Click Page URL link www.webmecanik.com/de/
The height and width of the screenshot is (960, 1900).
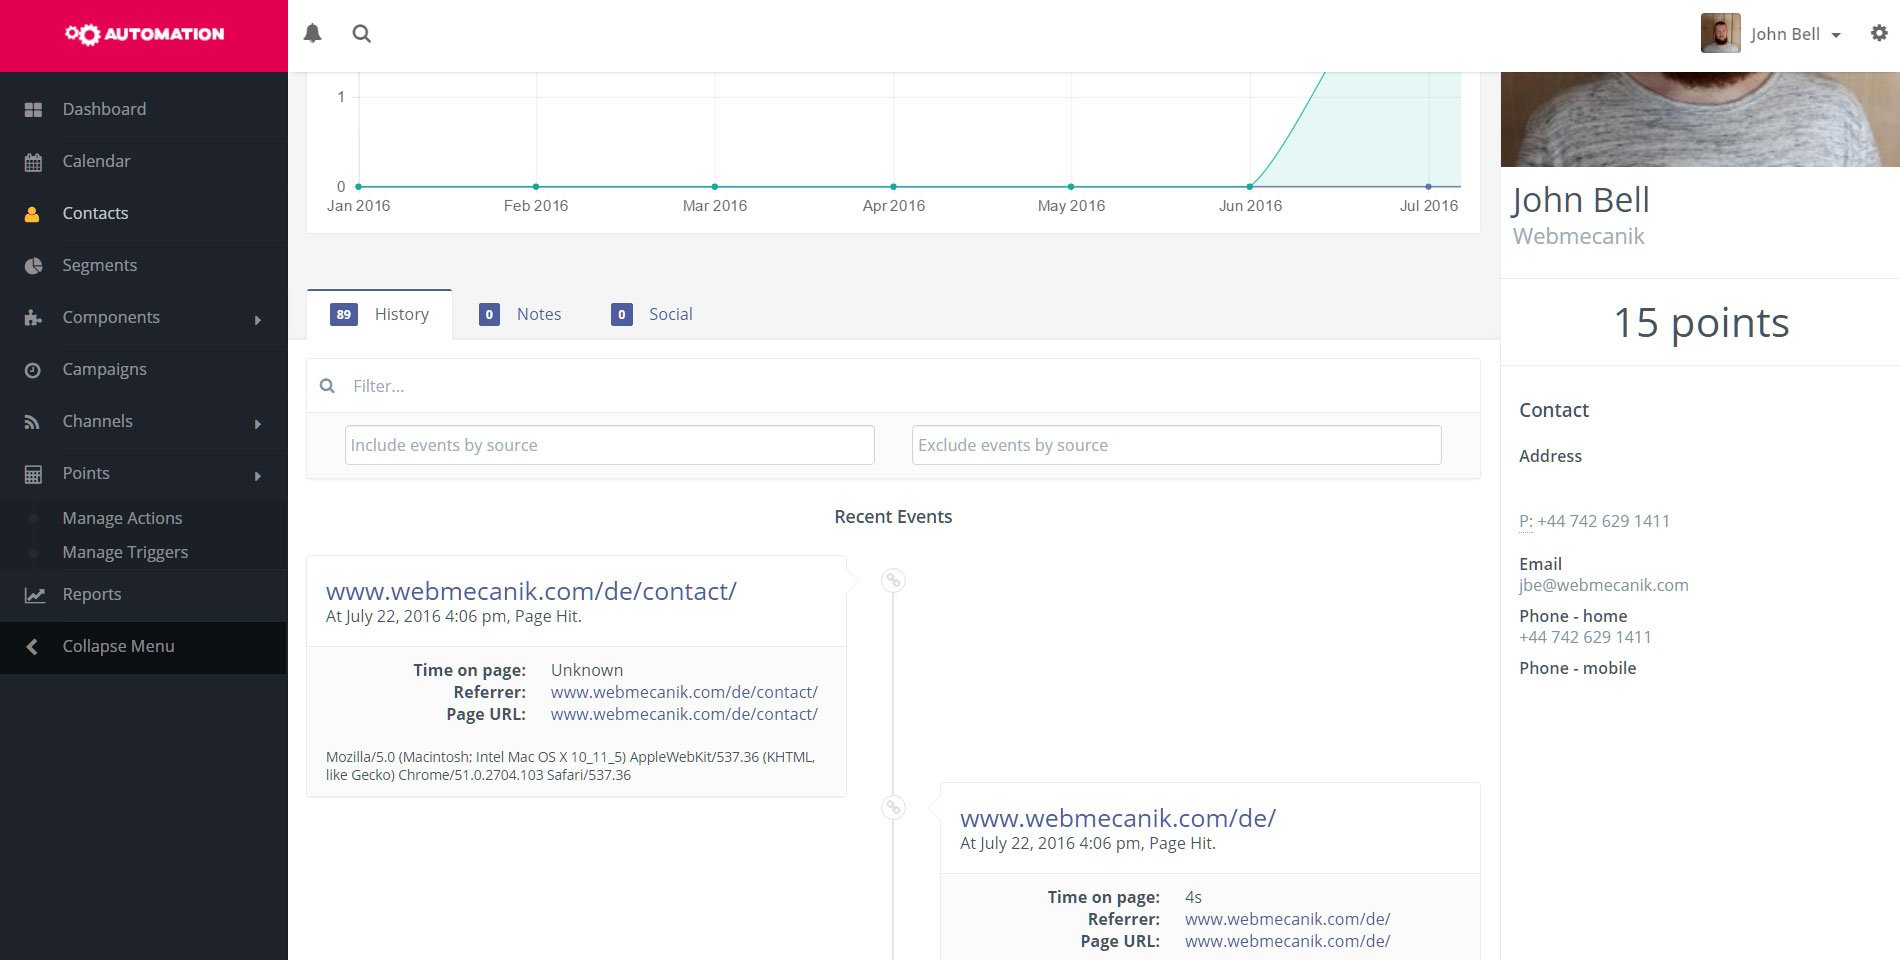(x=1287, y=941)
